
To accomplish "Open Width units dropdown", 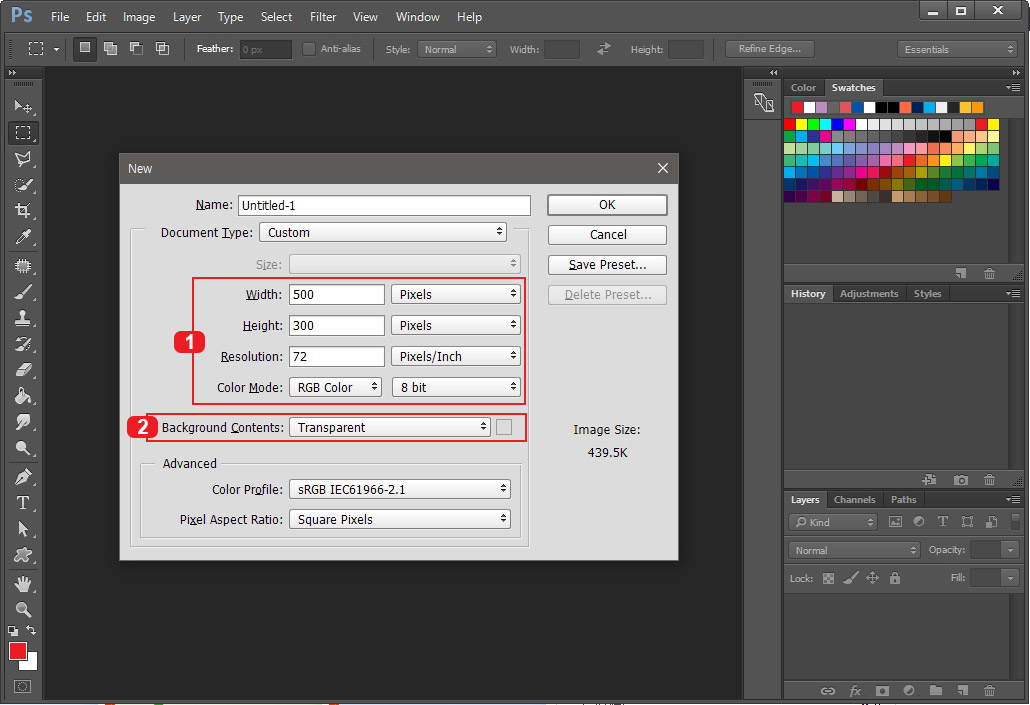I will pyautogui.click(x=456, y=294).
